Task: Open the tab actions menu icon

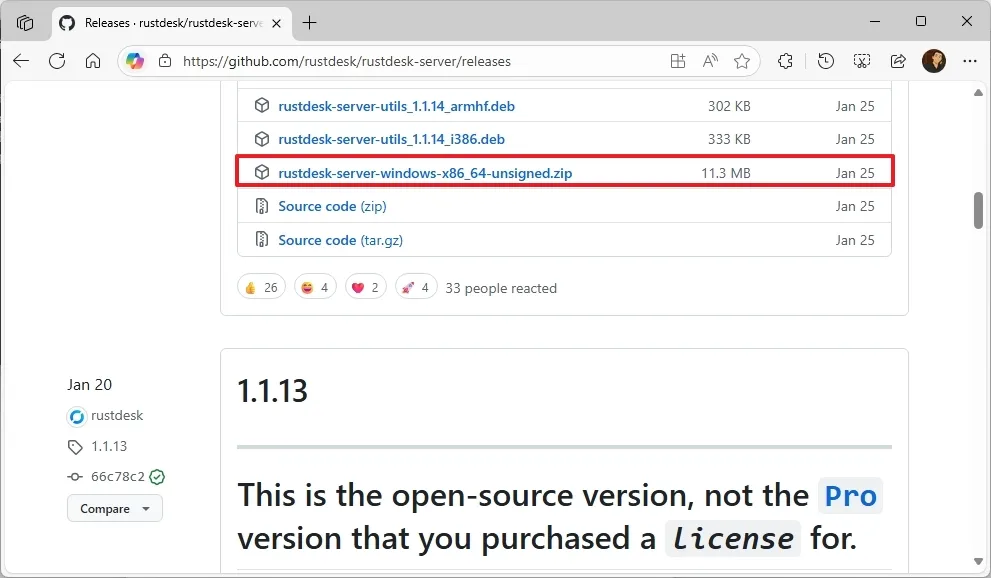Action: click(25, 23)
